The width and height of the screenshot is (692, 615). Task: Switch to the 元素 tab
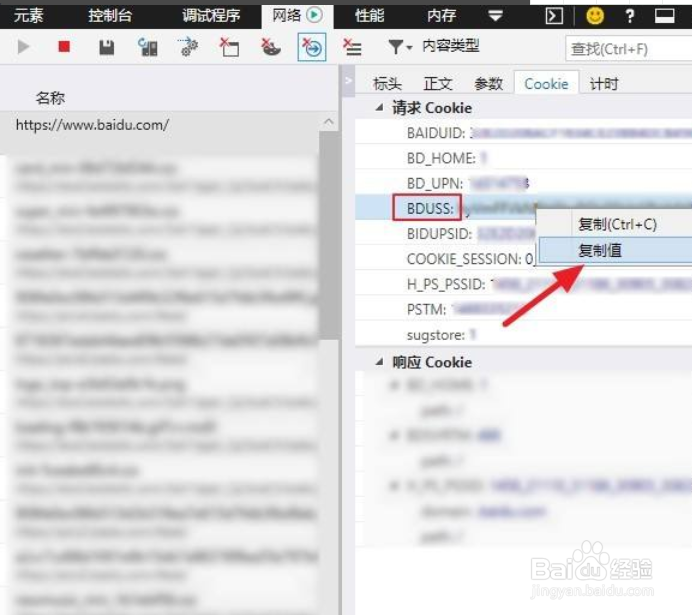[x=29, y=16]
